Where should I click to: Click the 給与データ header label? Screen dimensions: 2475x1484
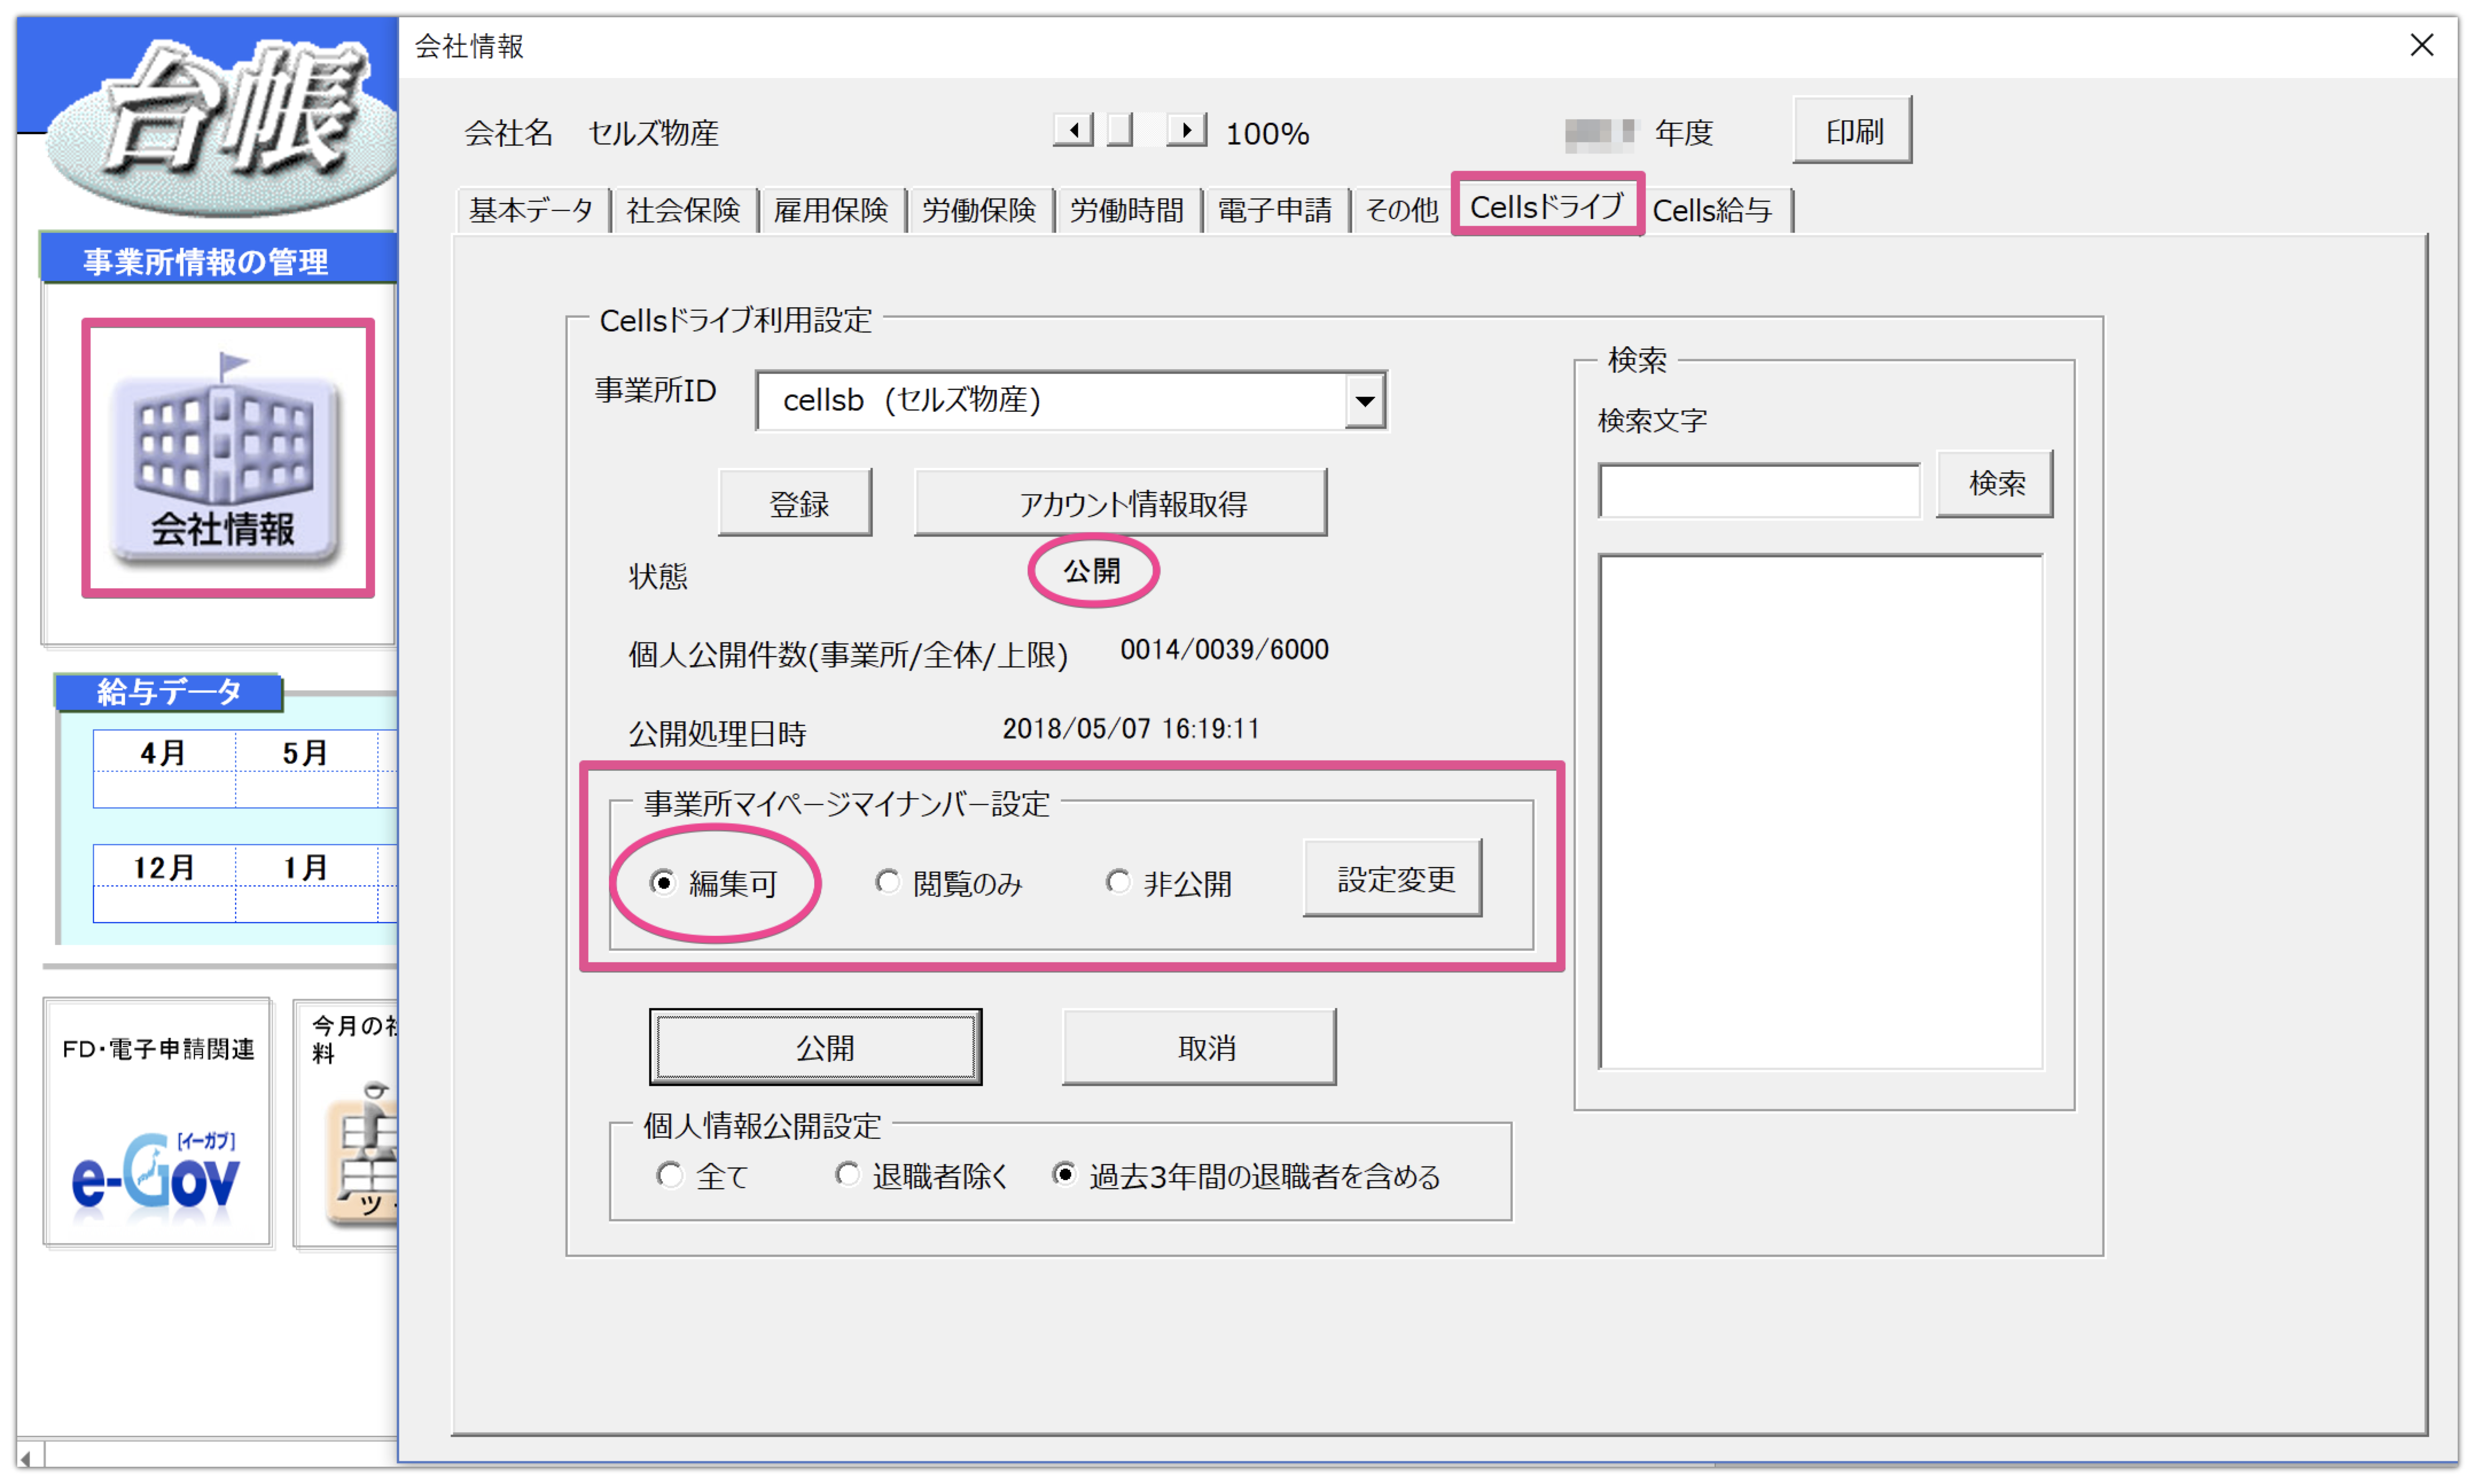pos(168,692)
